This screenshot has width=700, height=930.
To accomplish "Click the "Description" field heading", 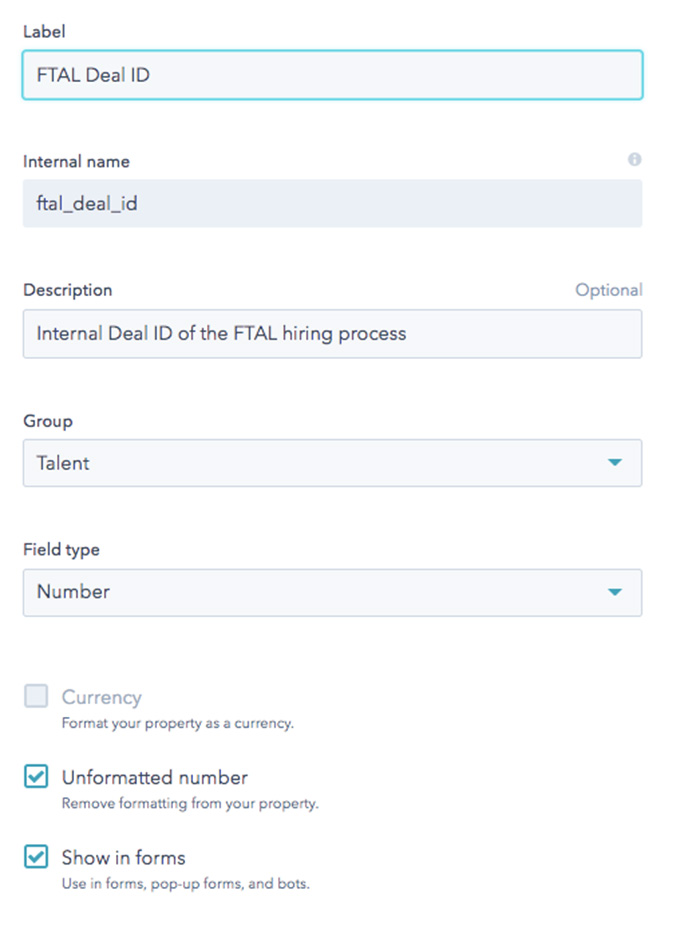I will [x=68, y=290].
